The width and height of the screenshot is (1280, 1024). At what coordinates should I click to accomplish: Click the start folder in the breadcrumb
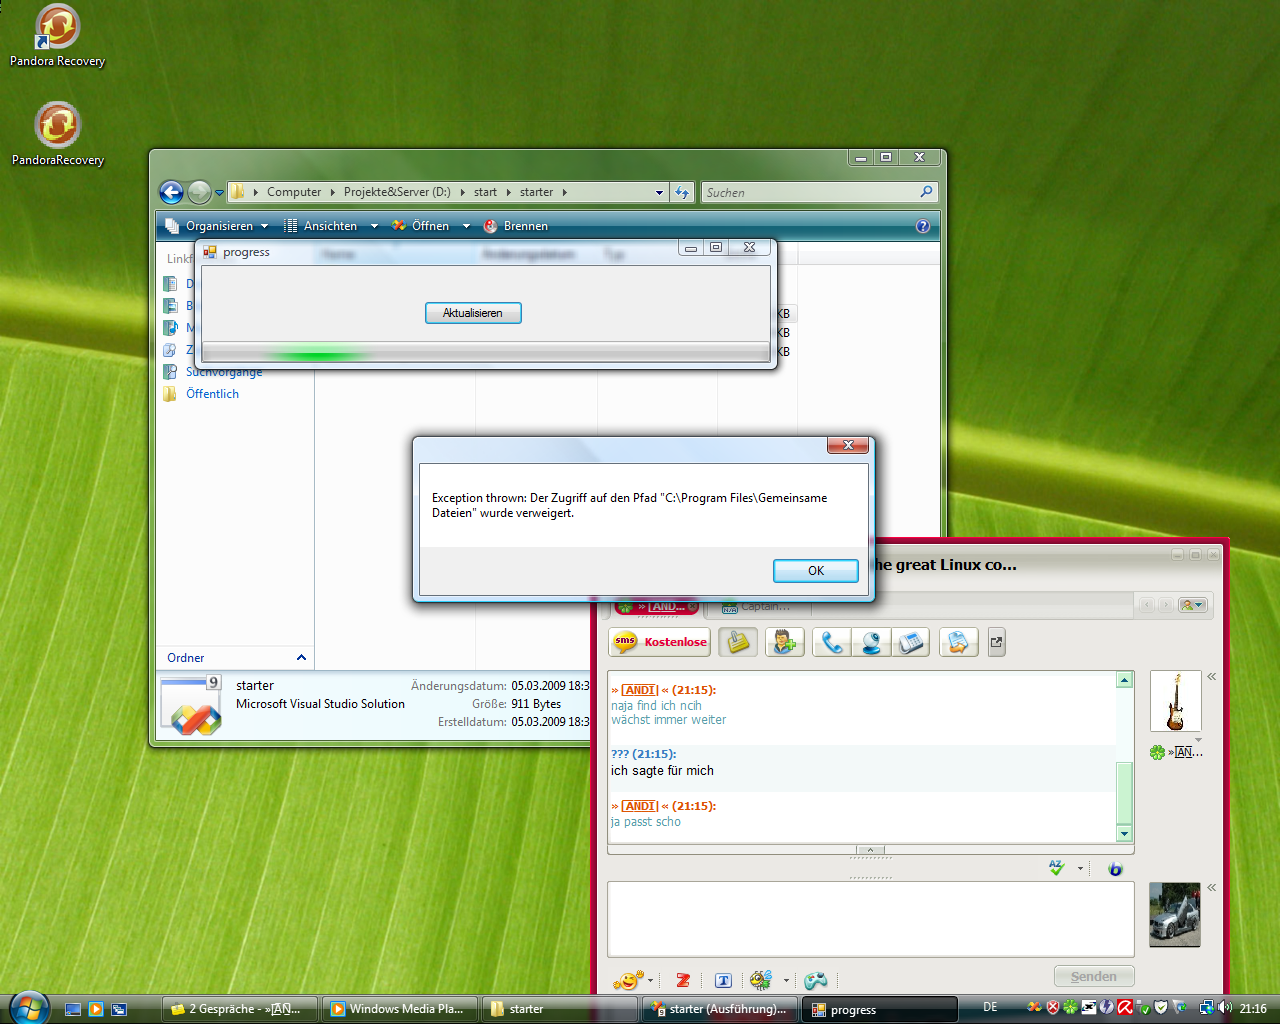click(485, 192)
